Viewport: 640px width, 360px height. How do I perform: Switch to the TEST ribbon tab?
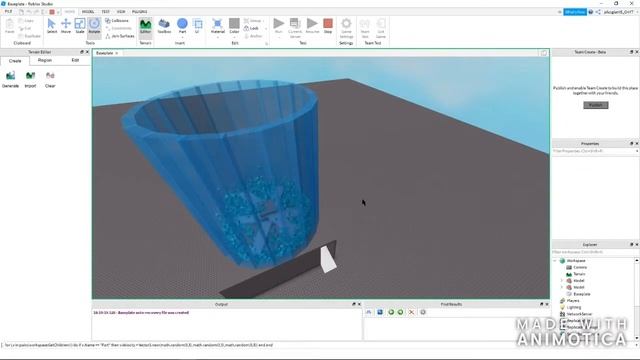tap(105, 12)
